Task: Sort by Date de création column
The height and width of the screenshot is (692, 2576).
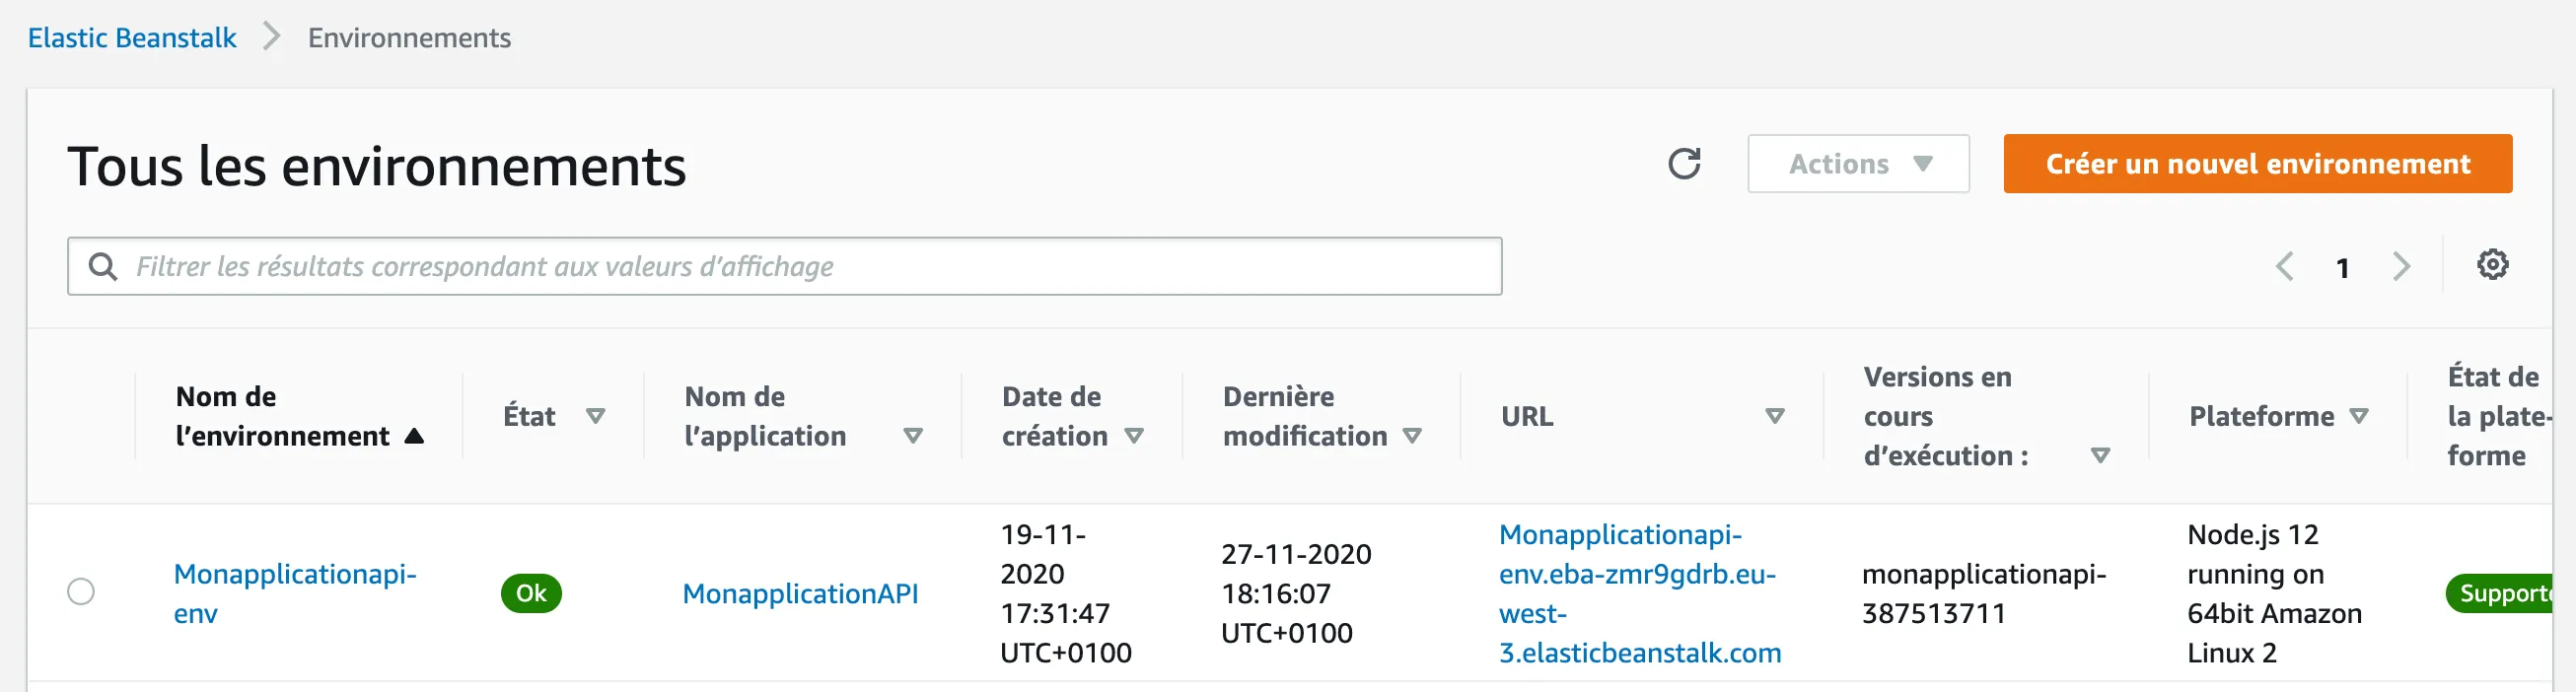Action: (x=1134, y=436)
